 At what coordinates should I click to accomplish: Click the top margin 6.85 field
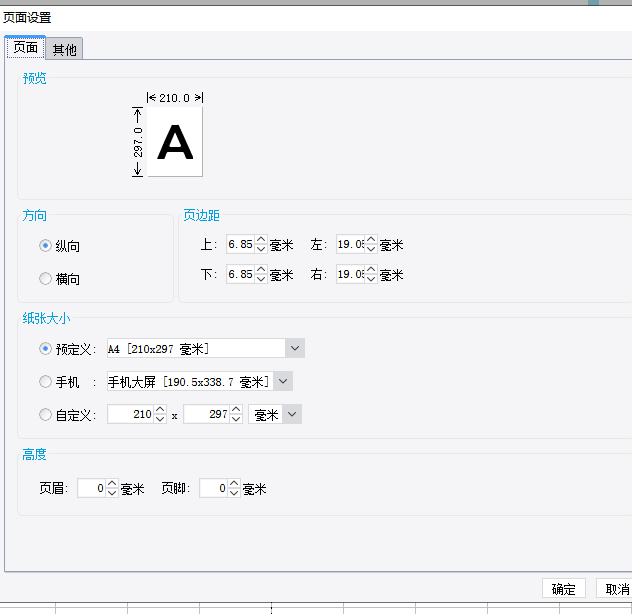[241, 244]
